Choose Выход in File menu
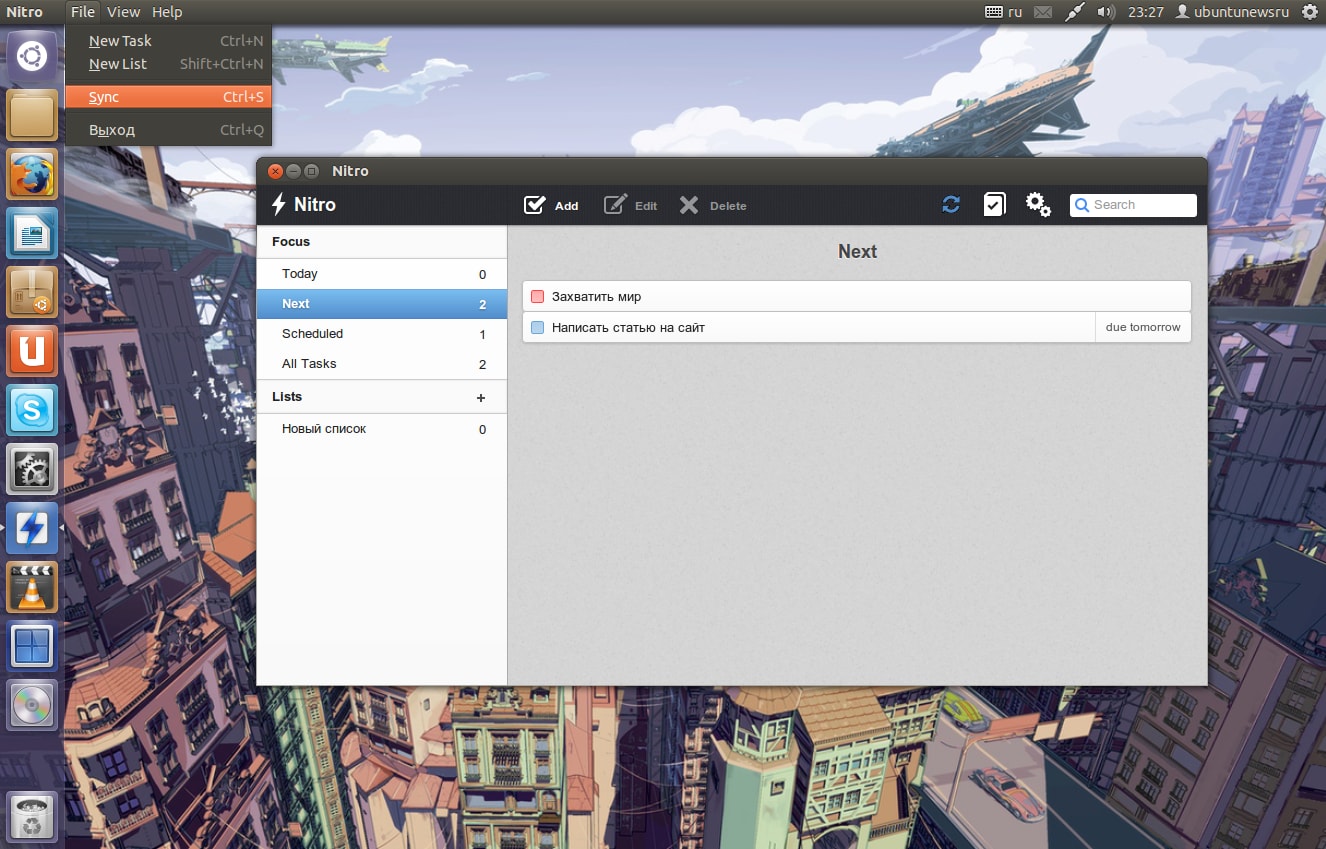This screenshot has height=849, width=1326. pyautogui.click(x=168, y=130)
